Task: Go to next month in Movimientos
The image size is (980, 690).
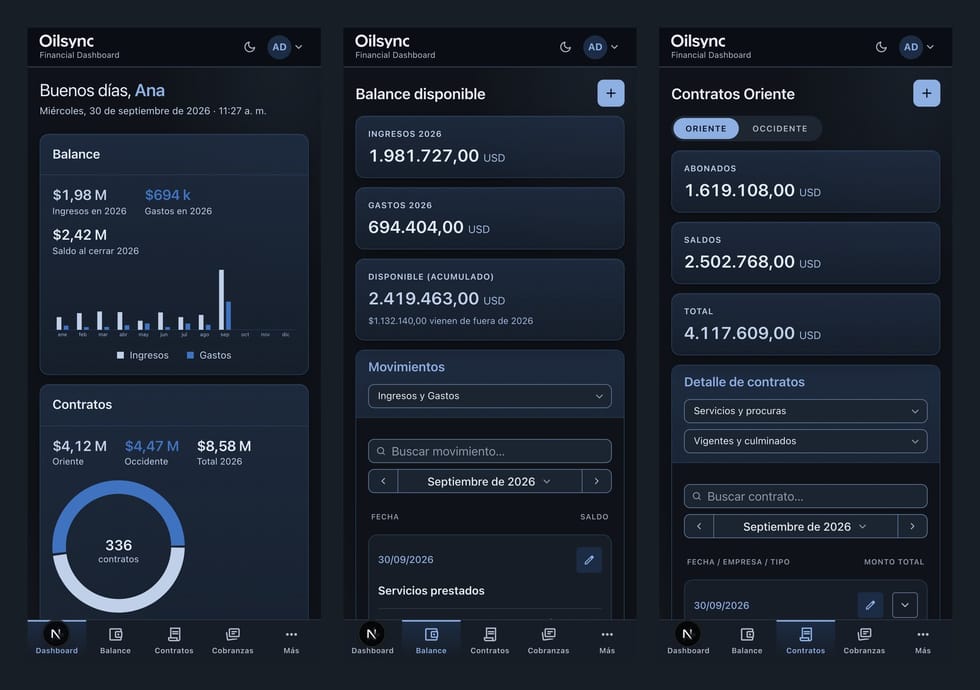Action: click(x=596, y=481)
